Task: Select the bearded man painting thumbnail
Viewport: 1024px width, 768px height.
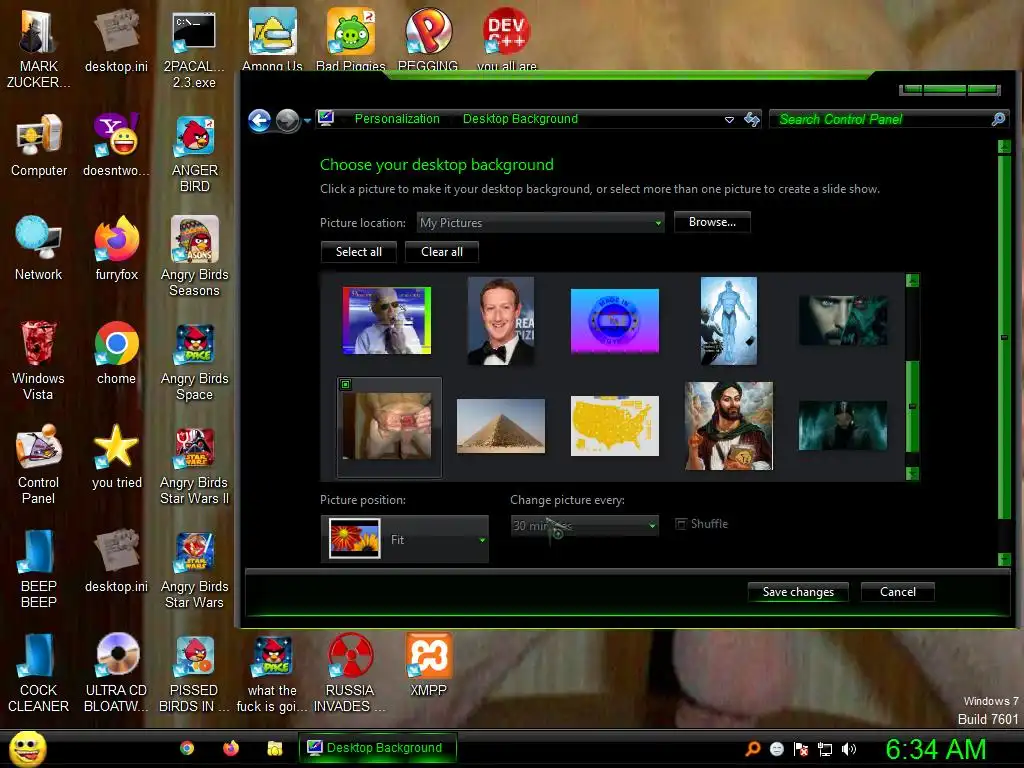Action: pyautogui.click(x=729, y=426)
